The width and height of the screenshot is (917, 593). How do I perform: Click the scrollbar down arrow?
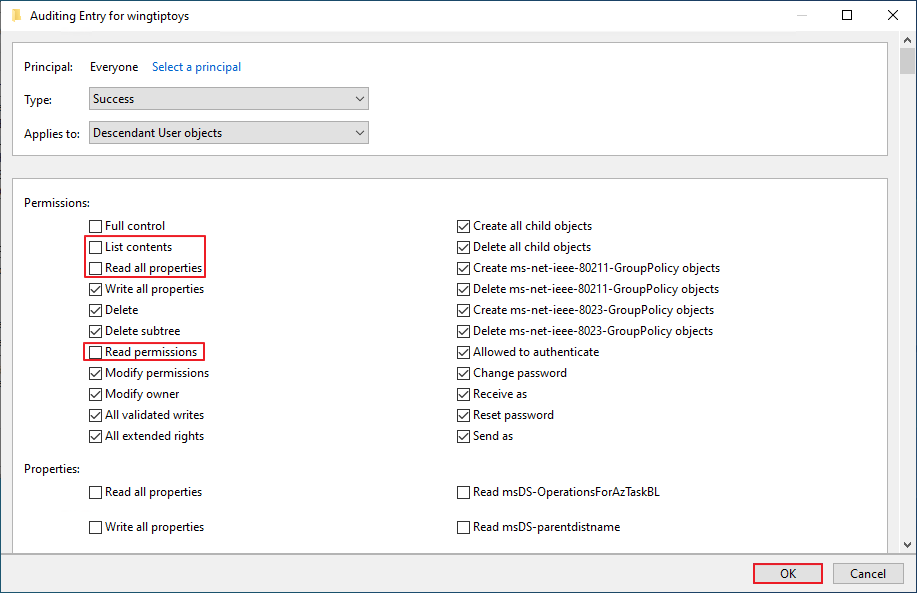point(907,544)
